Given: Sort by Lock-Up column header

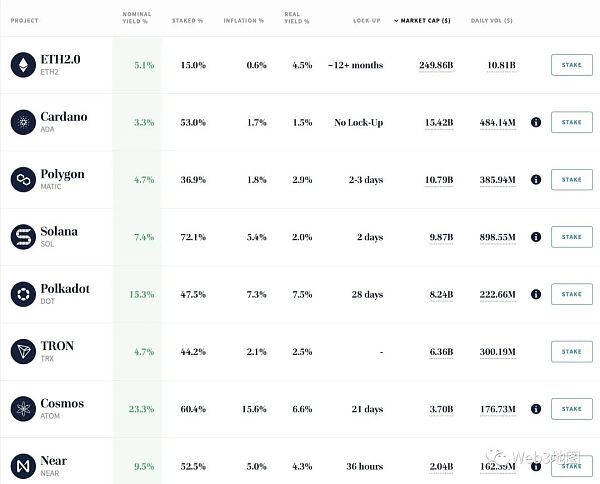Looking at the screenshot, I should [367, 20].
